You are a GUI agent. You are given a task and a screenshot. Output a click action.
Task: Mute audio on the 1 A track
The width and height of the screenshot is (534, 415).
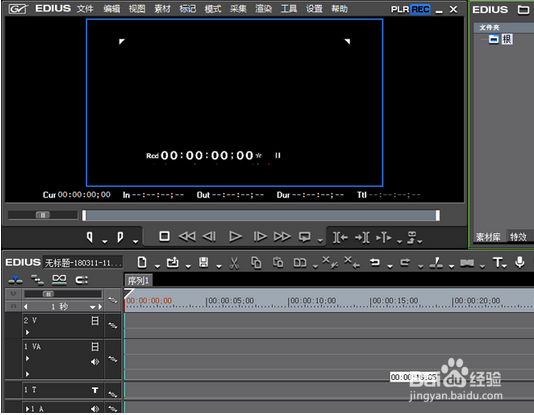[95, 408]
